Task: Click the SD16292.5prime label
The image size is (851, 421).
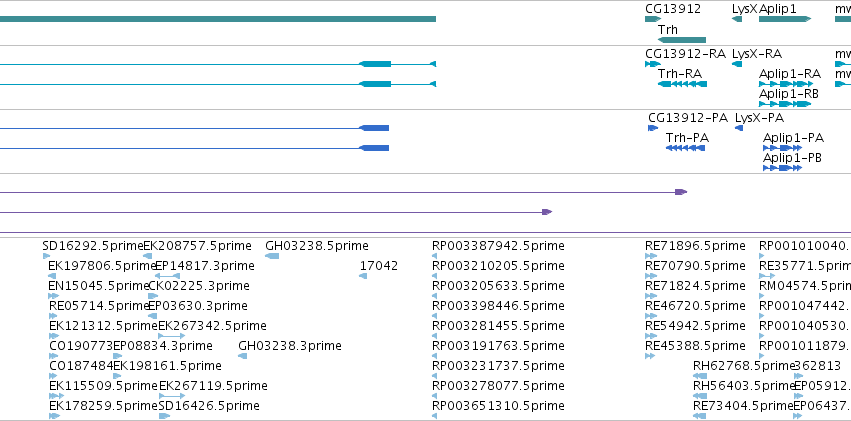Action: pos(93,246)
